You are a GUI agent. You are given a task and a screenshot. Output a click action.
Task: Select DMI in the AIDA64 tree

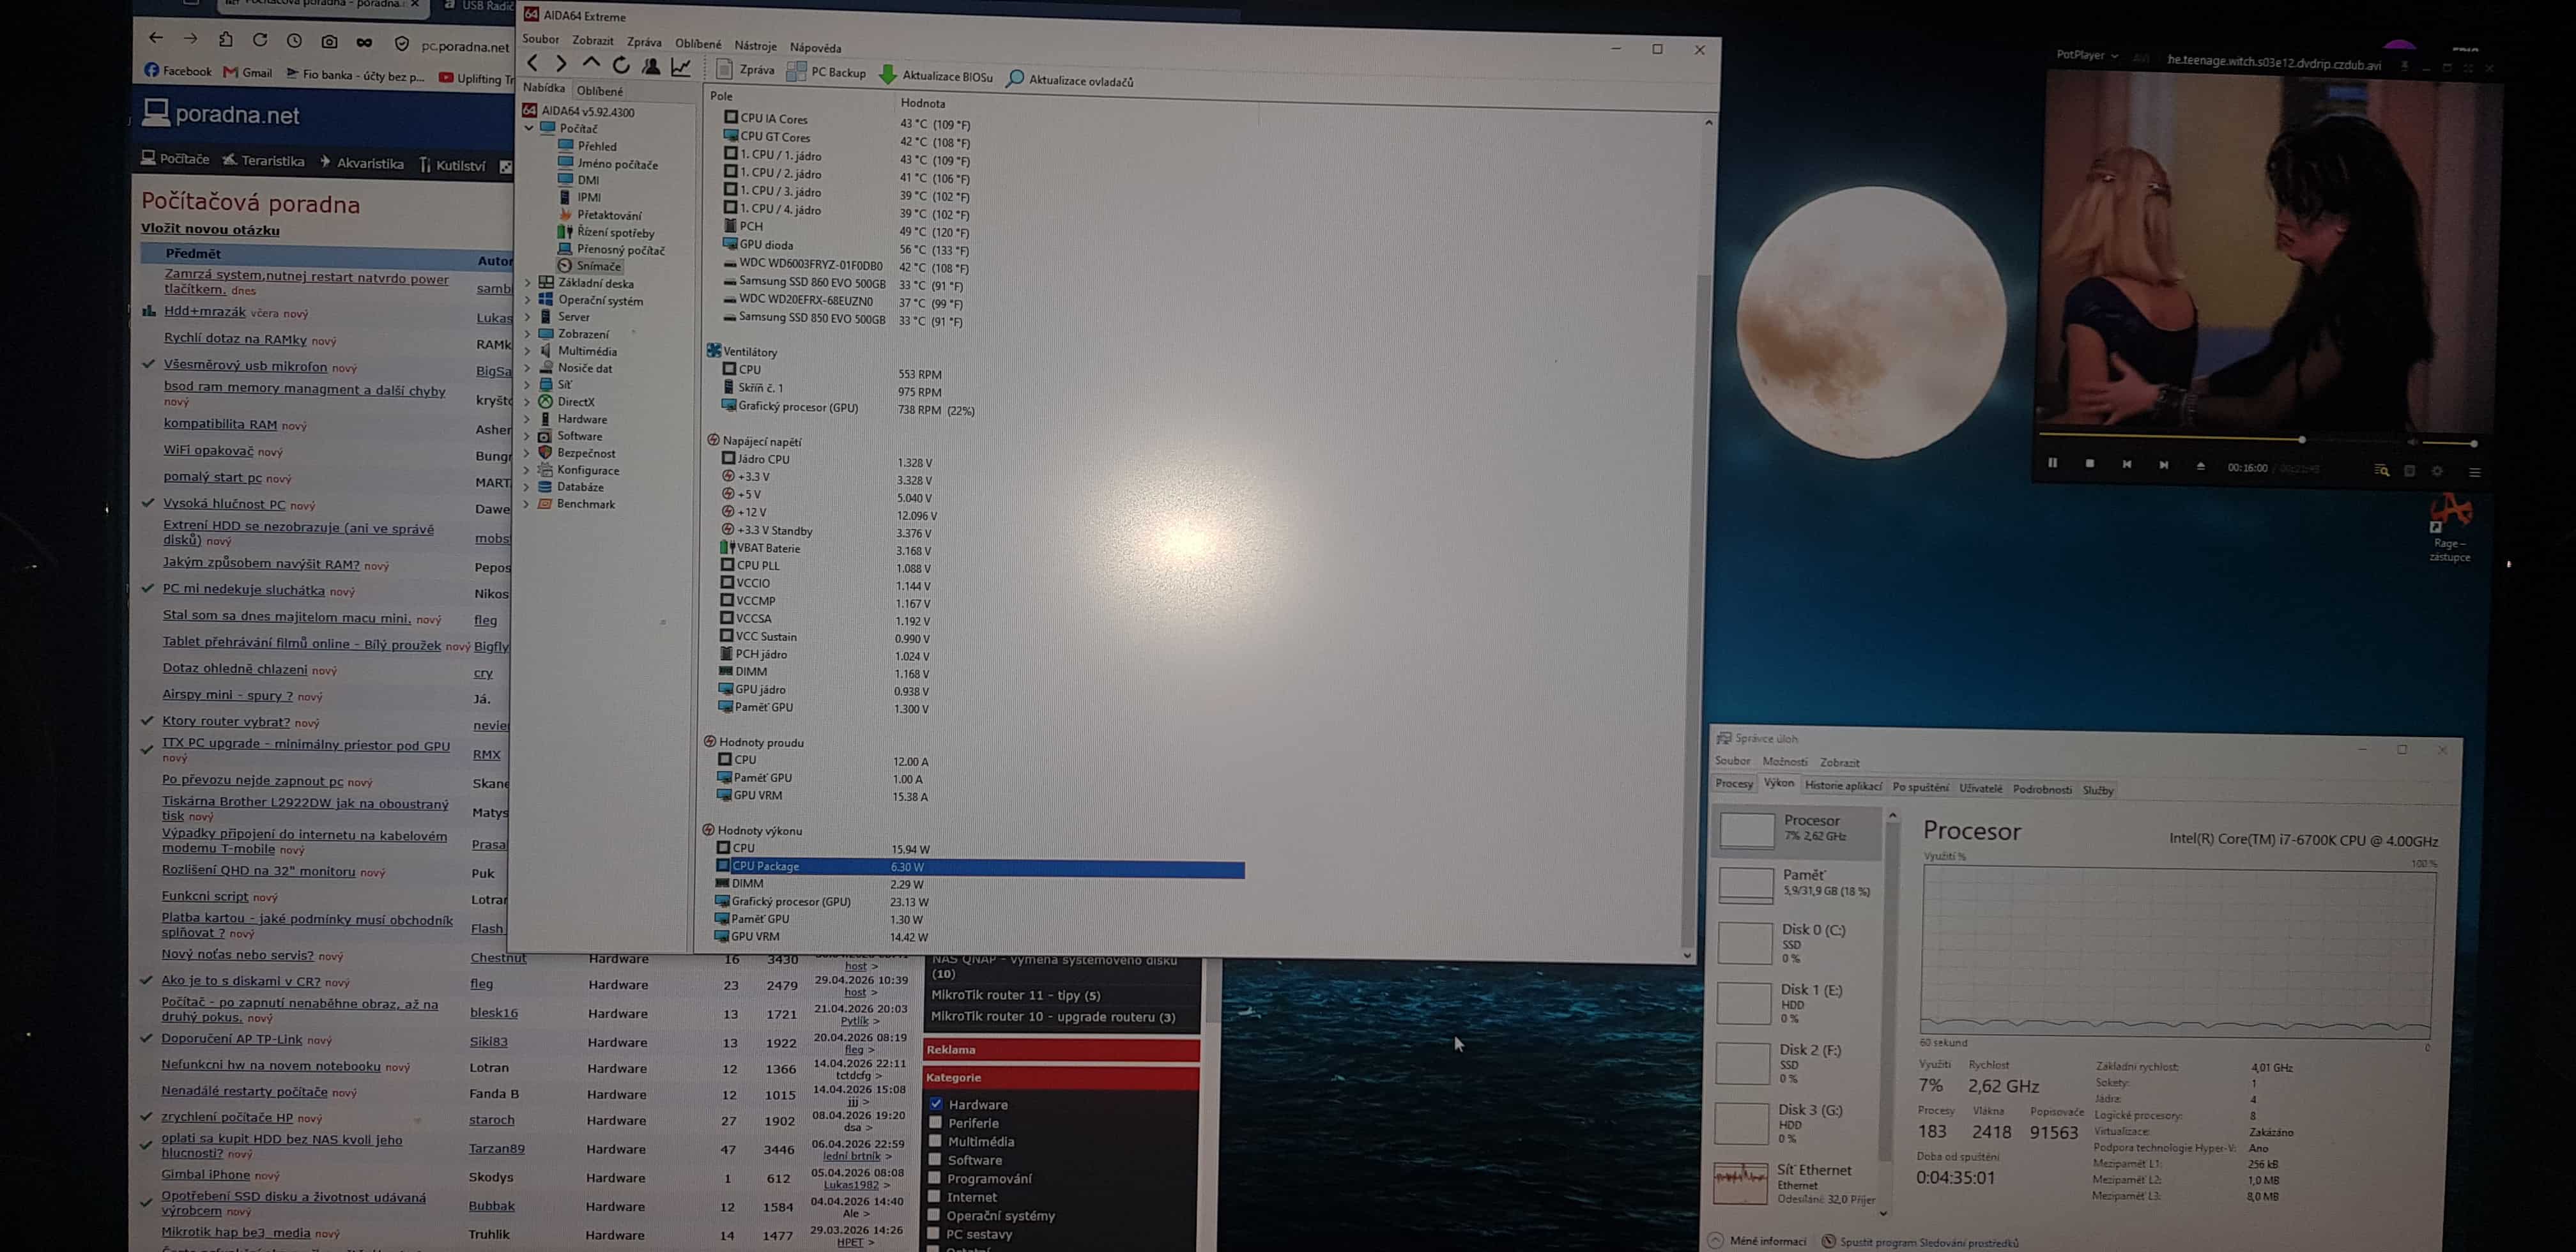[x=579, y=180]
